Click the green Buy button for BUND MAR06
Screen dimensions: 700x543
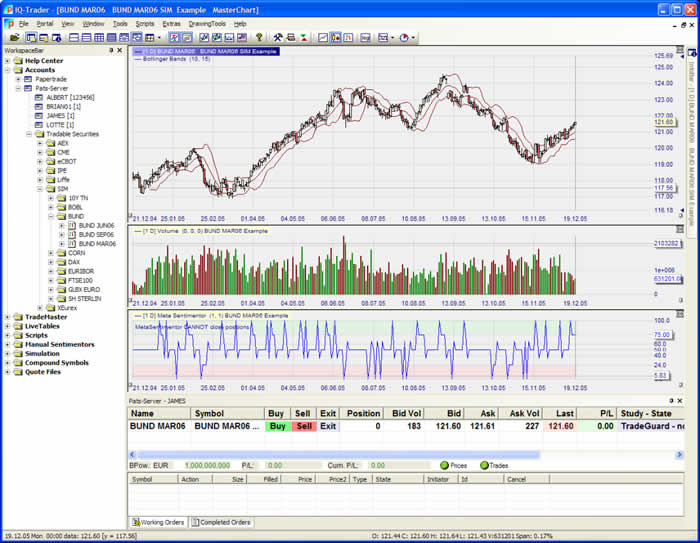277,426
